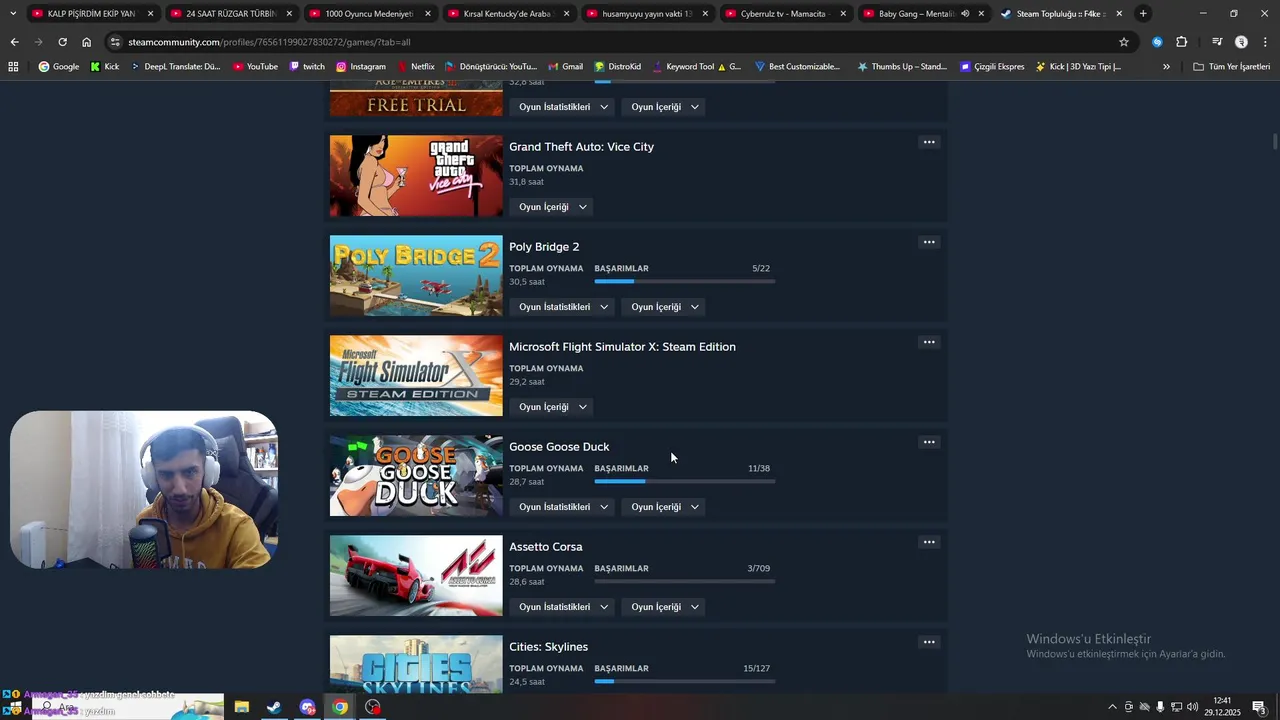The image size is (1280, 720).
Task: Open Grand Theft Auto: Vice City title link
Action: [x=581, y=147]
